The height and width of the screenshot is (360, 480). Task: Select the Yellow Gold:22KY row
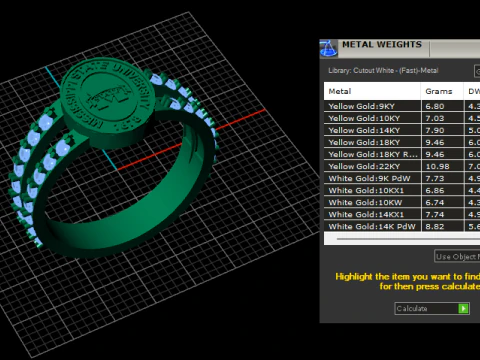pos(402,166)
